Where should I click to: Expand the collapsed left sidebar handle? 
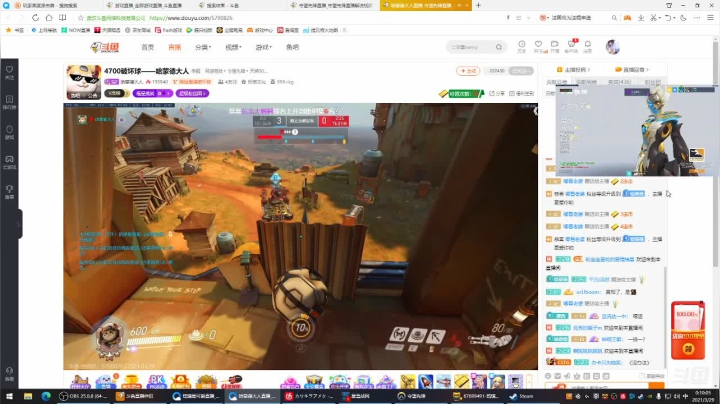(19, 224)
